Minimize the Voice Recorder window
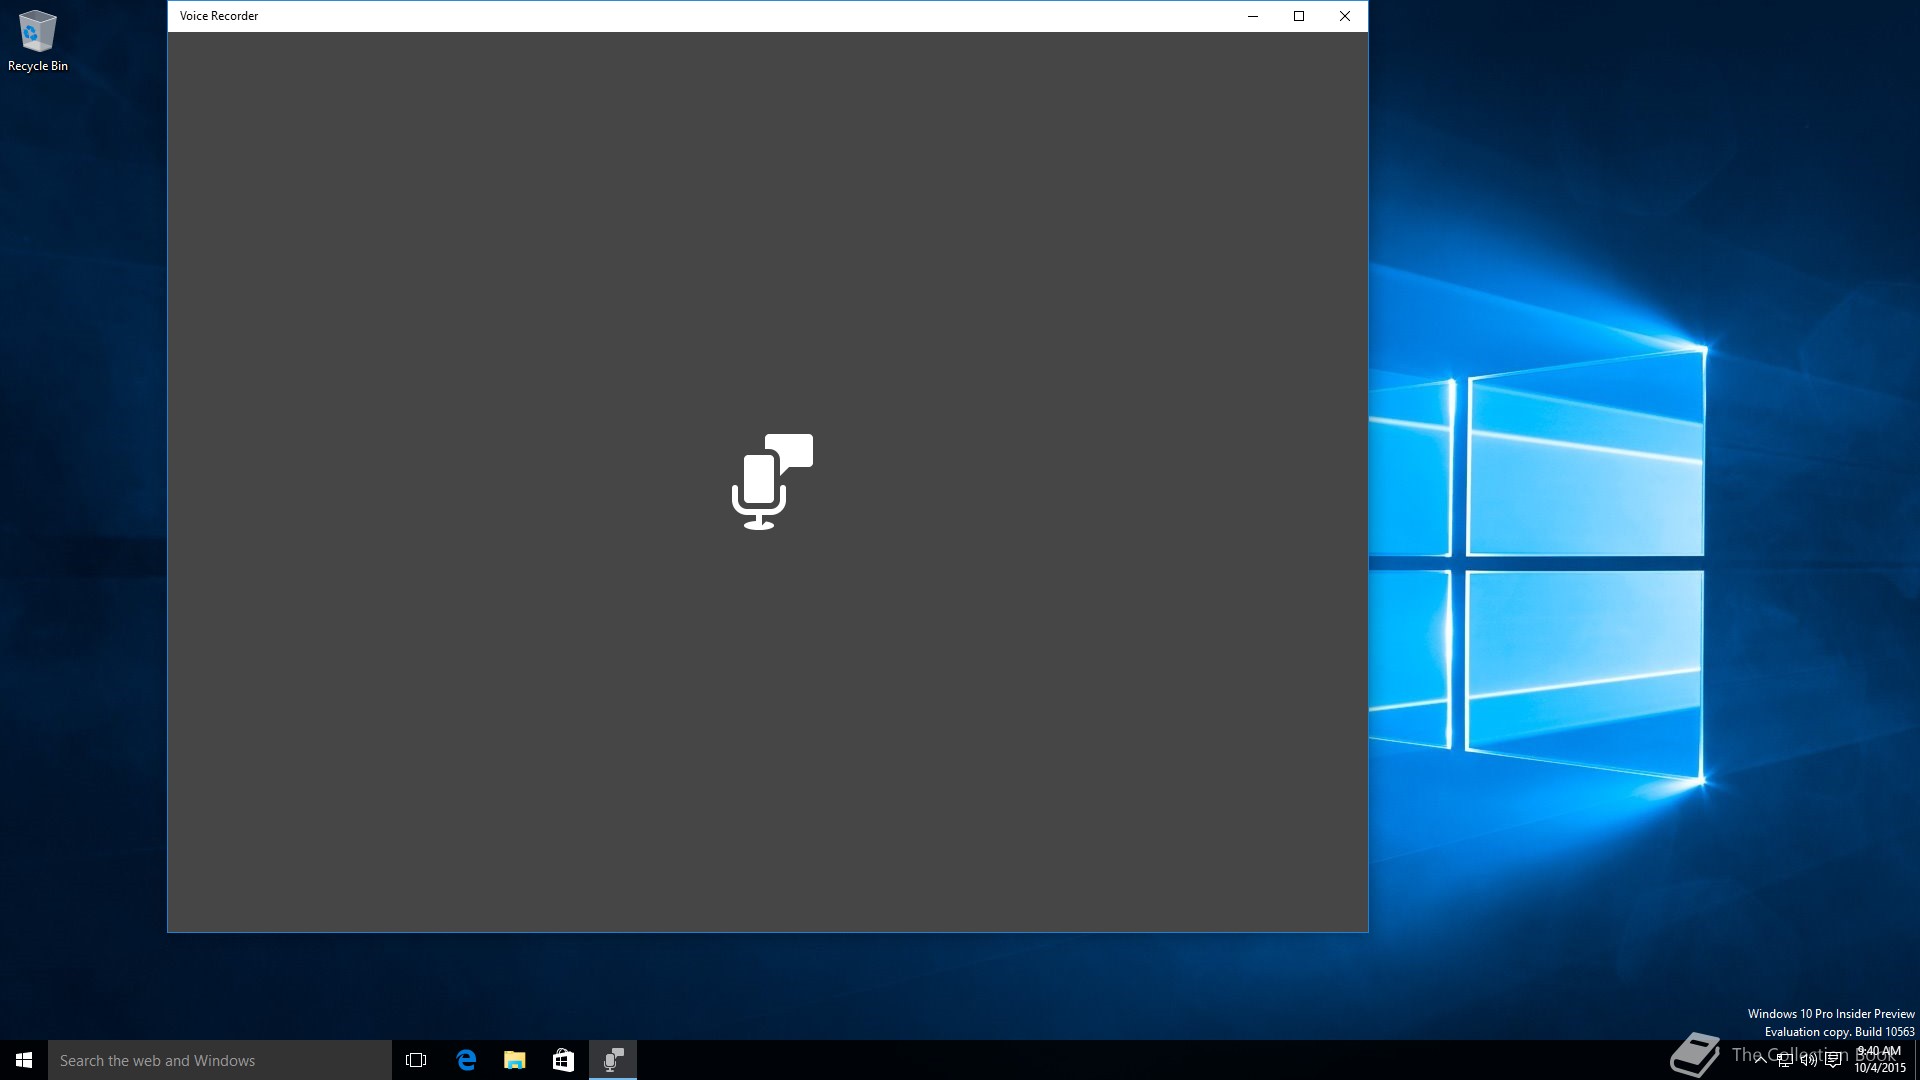 pos(1253,16)
